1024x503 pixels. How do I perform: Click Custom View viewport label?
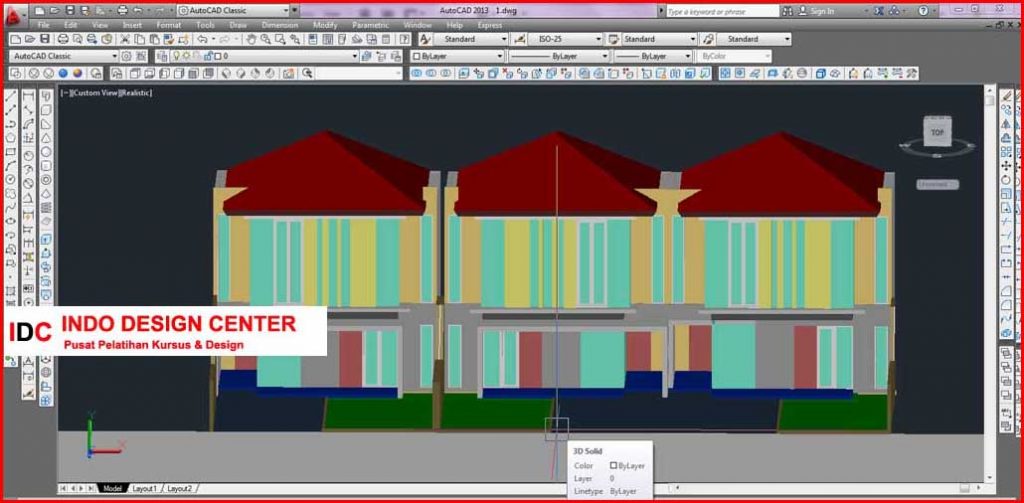point(96,93)
